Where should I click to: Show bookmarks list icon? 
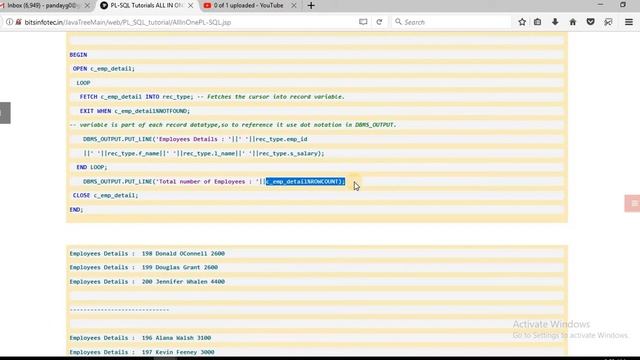tap(538, 22)
